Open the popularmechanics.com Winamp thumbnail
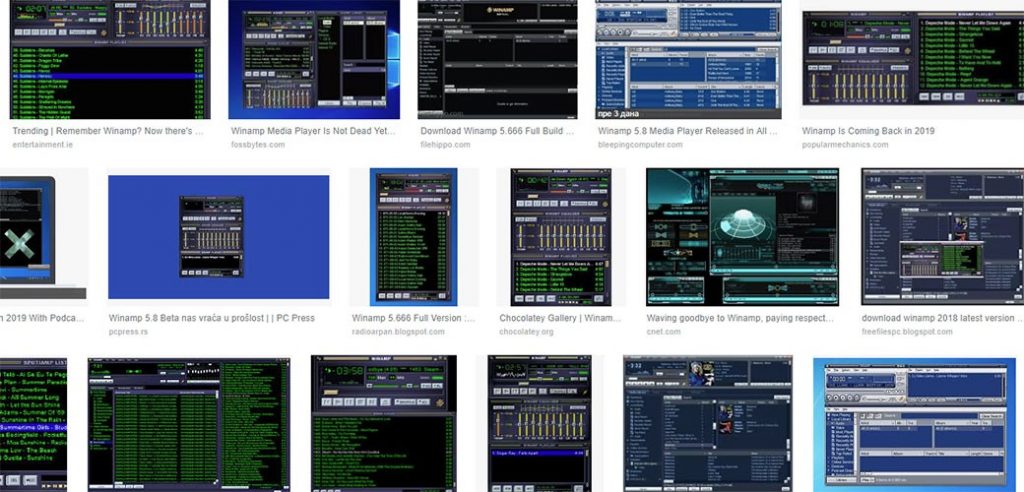 [912, 59]
